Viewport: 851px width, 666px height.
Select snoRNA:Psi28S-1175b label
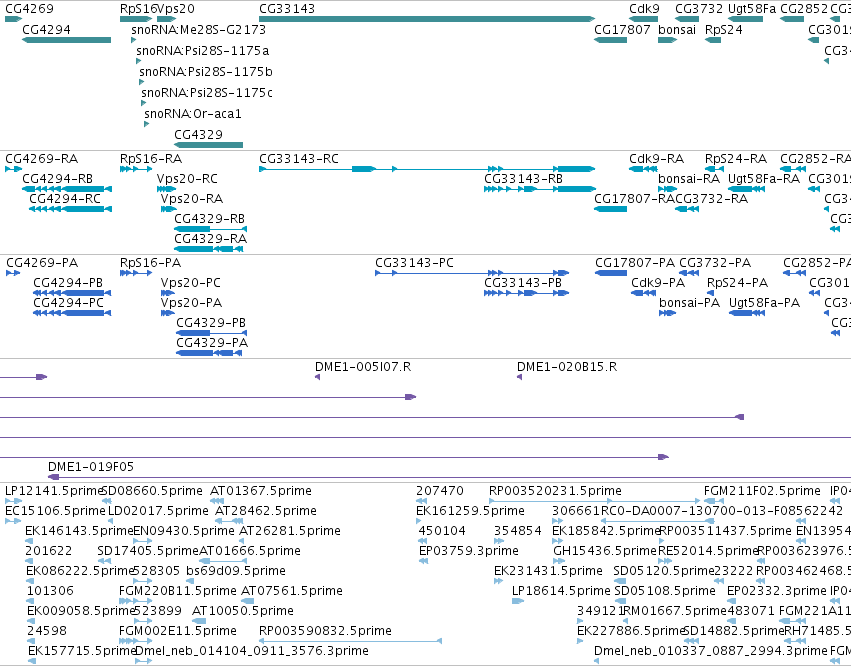pos(206,72)
